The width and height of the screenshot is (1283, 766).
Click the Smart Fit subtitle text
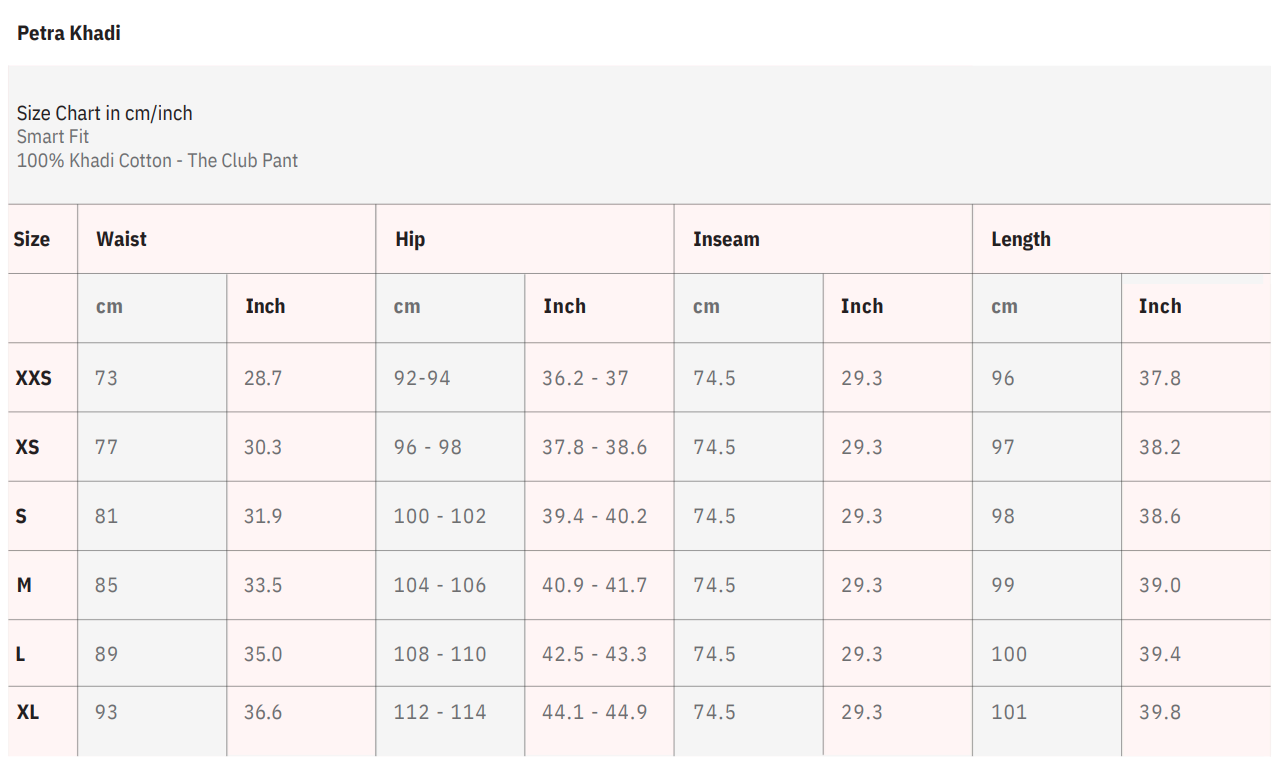[53, 137]
